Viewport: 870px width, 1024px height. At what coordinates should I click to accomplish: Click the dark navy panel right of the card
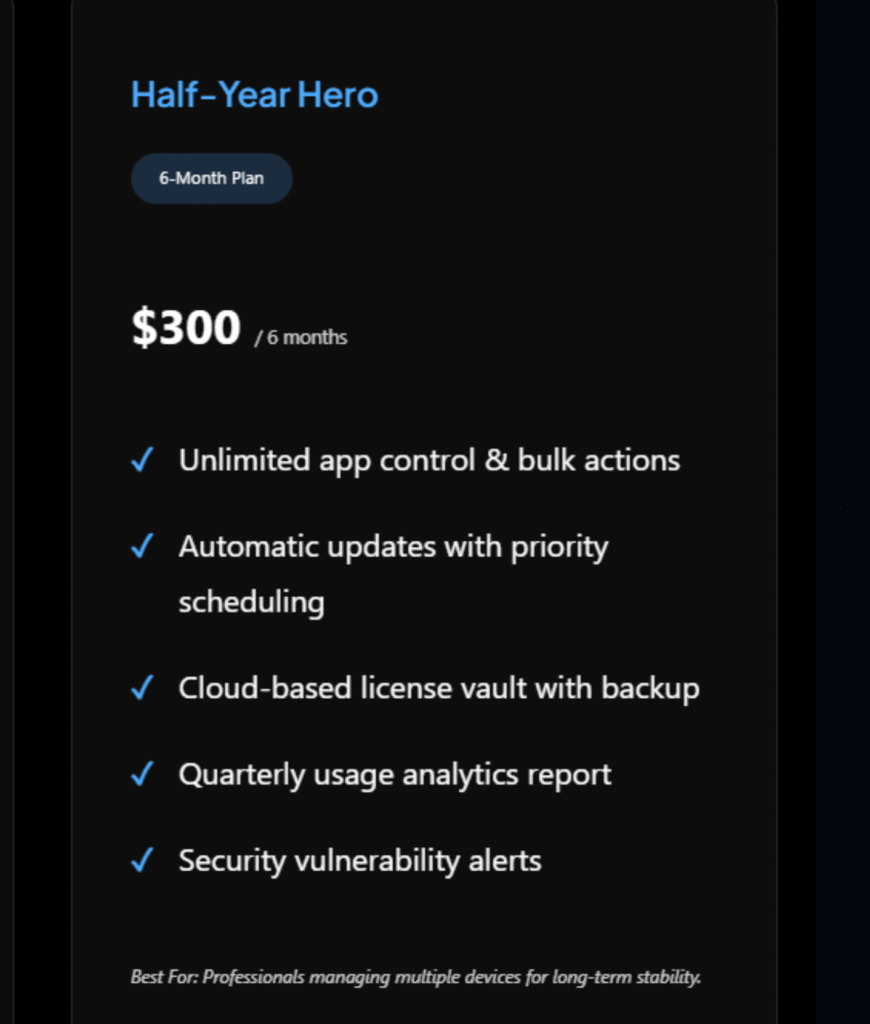(x=842, y=500)
